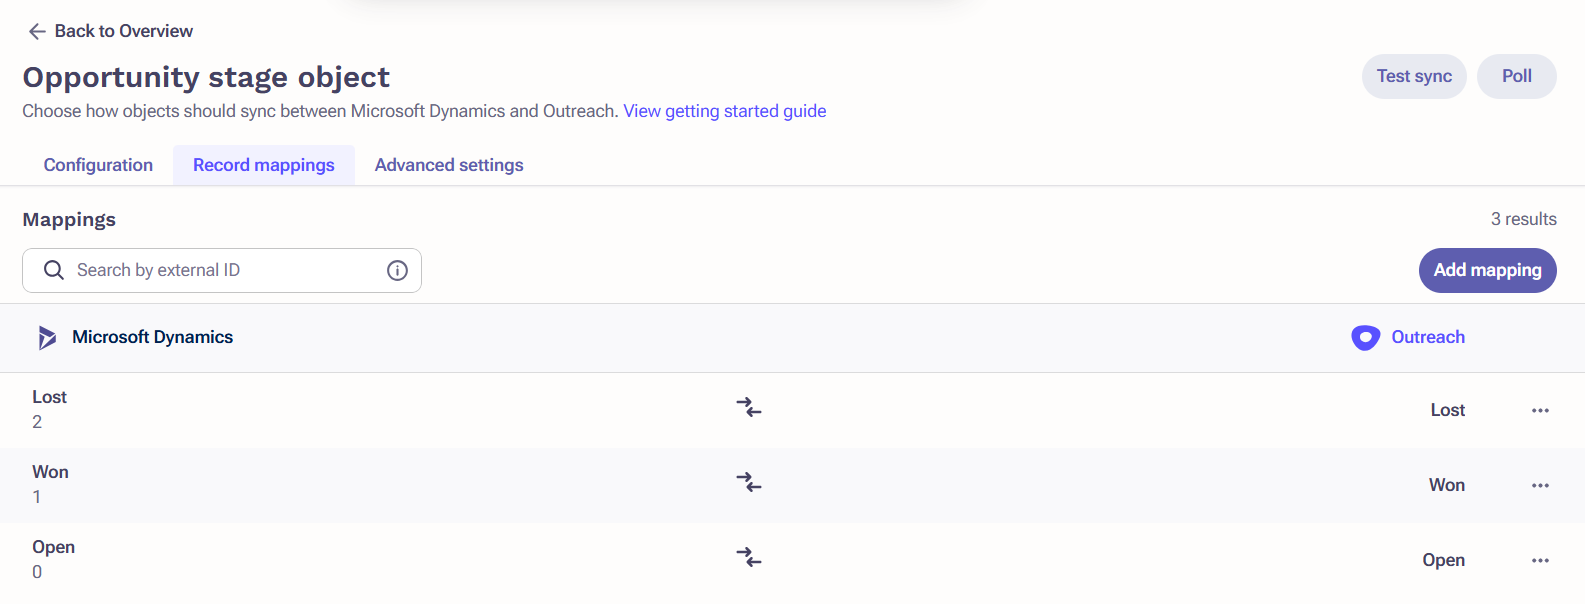Click the back arrow icon
This screenshot has width=1585, height=604.
[37, 31]
